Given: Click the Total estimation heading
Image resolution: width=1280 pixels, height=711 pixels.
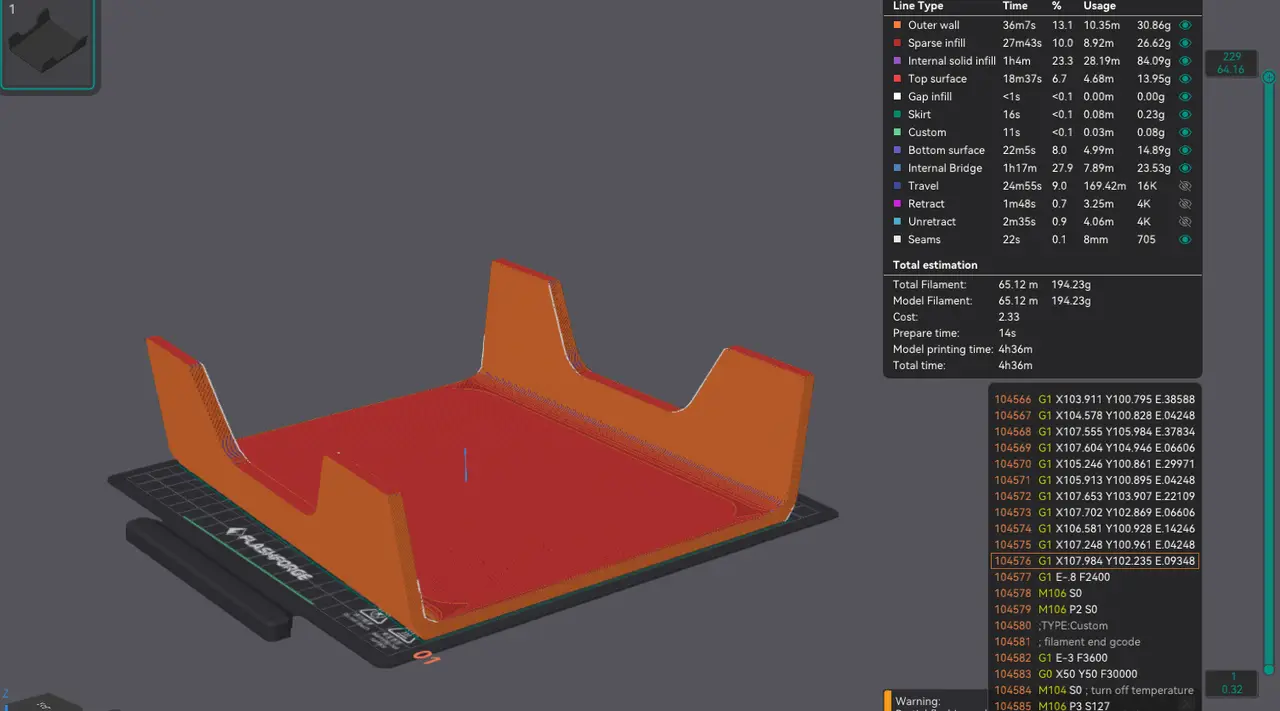Looking at the screenshot, I should (935, 265).
